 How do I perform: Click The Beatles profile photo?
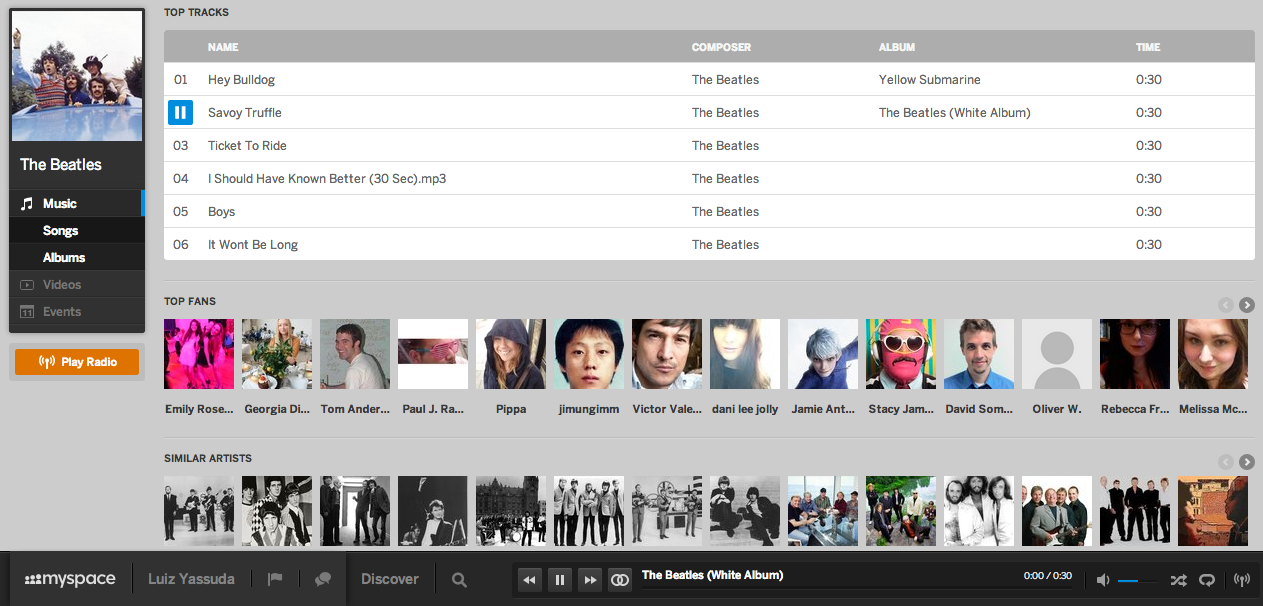[77, 76]
